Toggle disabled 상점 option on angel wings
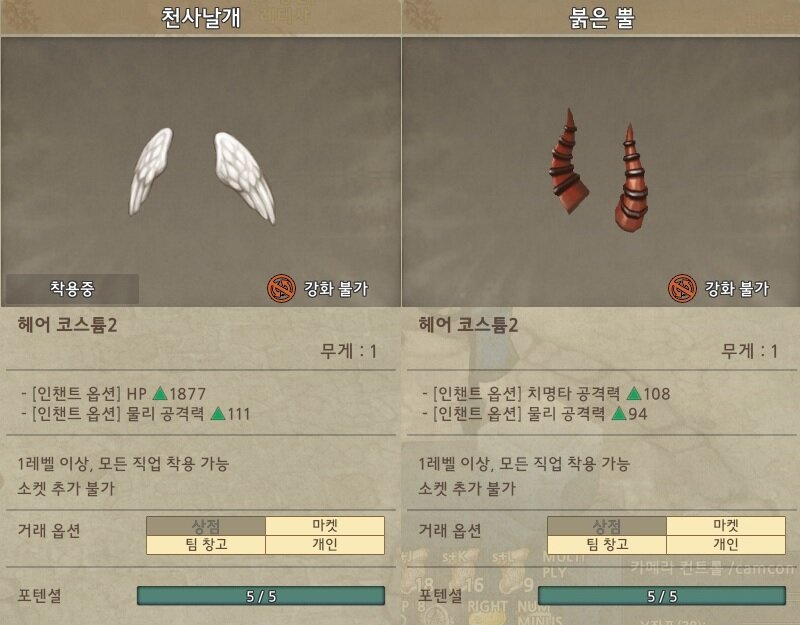800x625 pixels. 206,526
